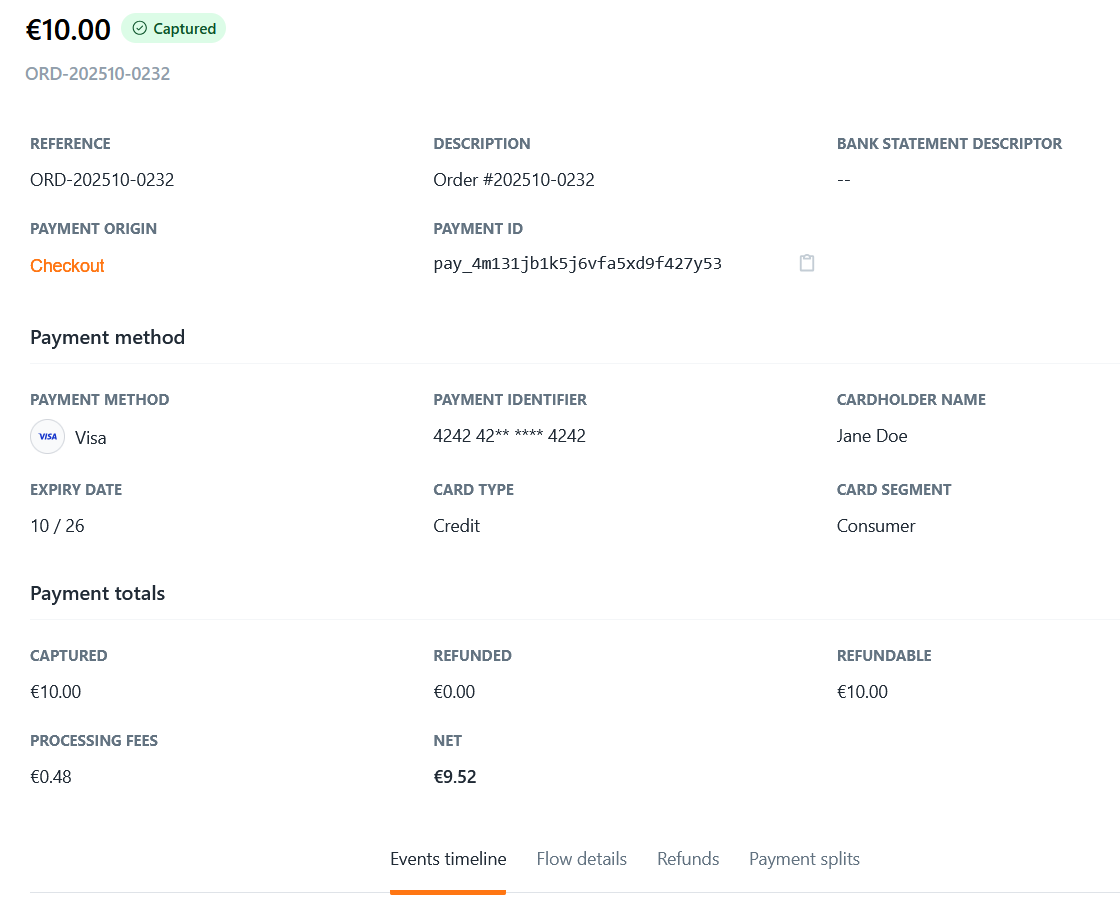
Task: Click the cardholder name Jane Doe
Action: 871,436
